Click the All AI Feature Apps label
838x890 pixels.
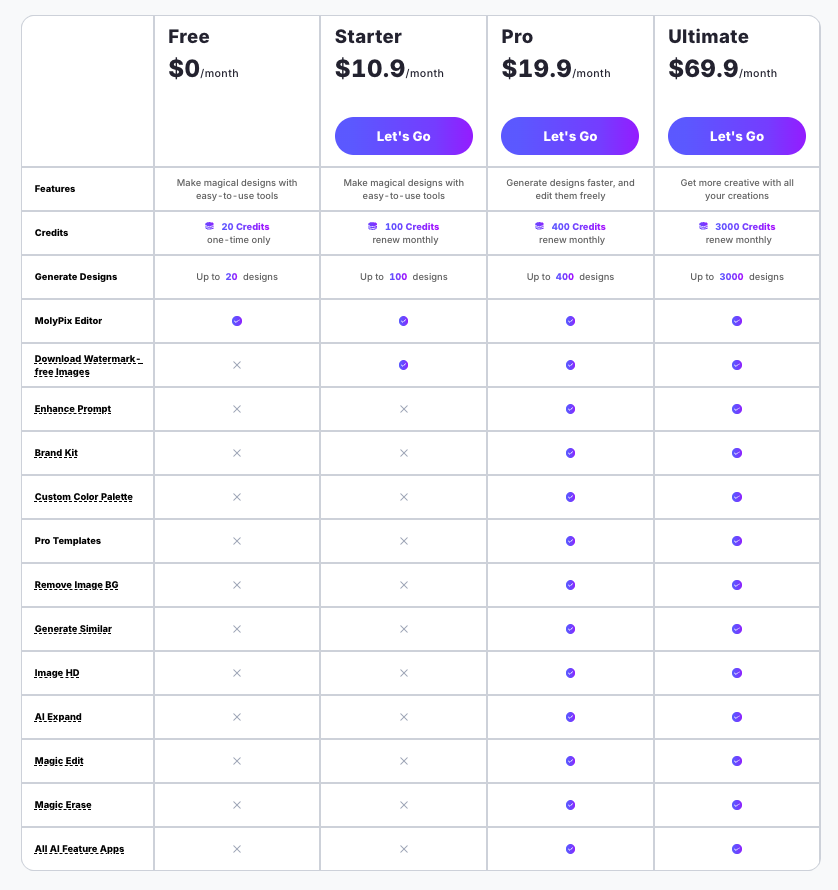[79, 849]
